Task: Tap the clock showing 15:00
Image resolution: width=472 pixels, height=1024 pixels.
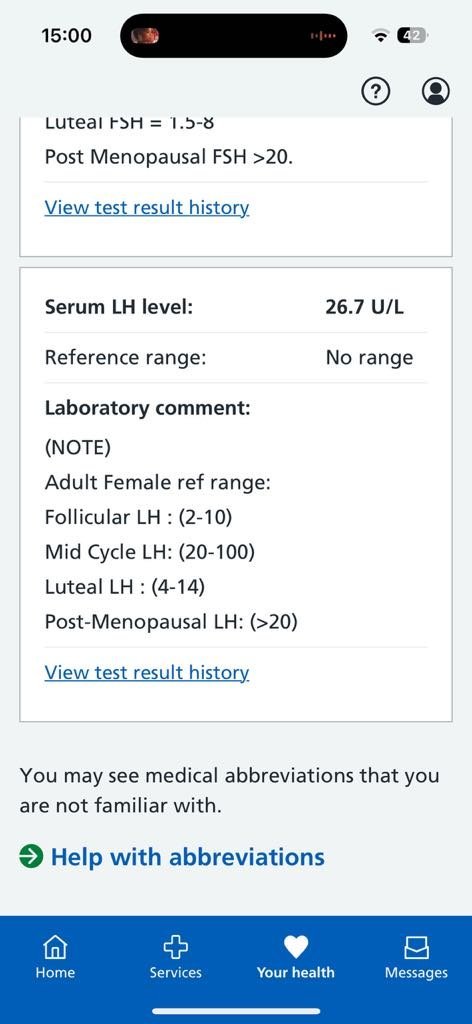Action: coord(66,36)
